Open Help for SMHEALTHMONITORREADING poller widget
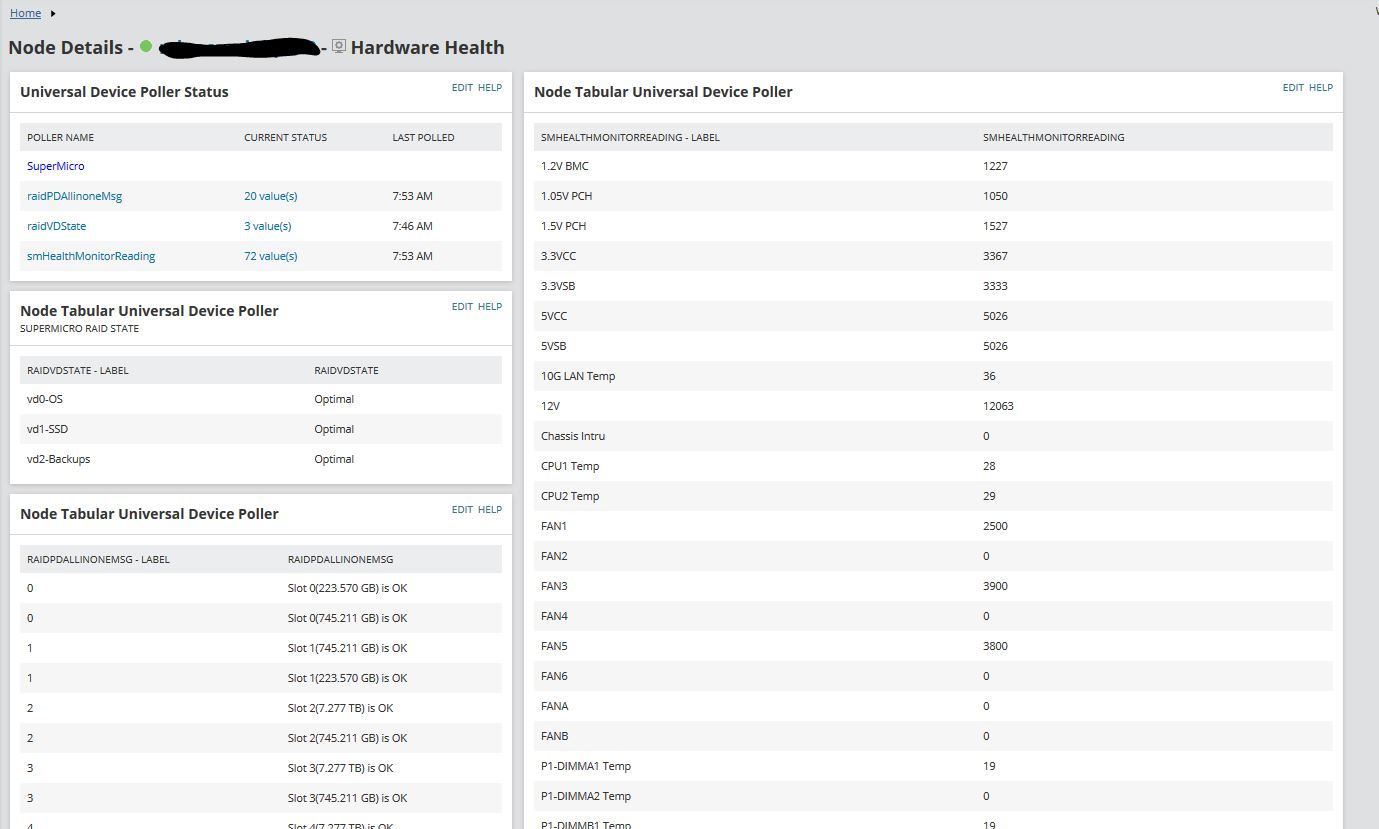This screenshot has width=1379, height=829. click(x=1321, y=88)
